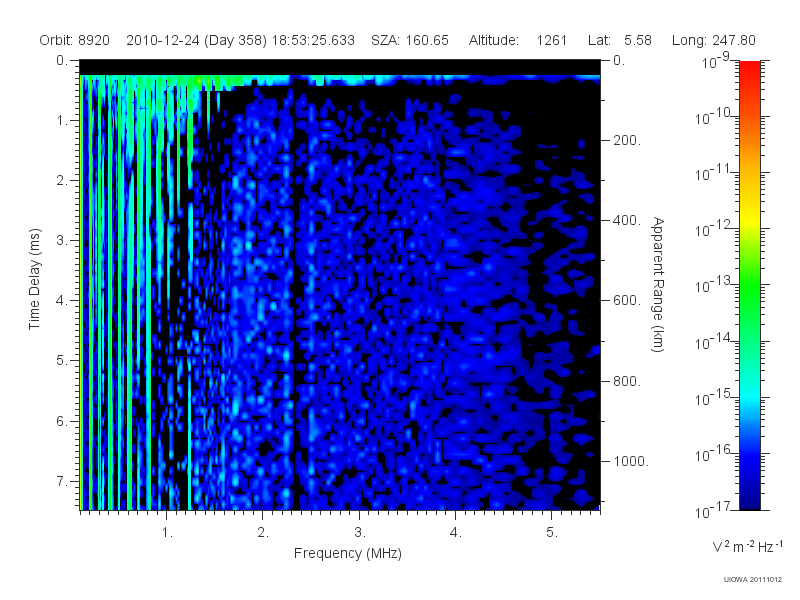Click the colorbar label 10⁻⁹
The height and width of the screenshot is (600, 800).
pyautogui.click(x=716, y=61)
